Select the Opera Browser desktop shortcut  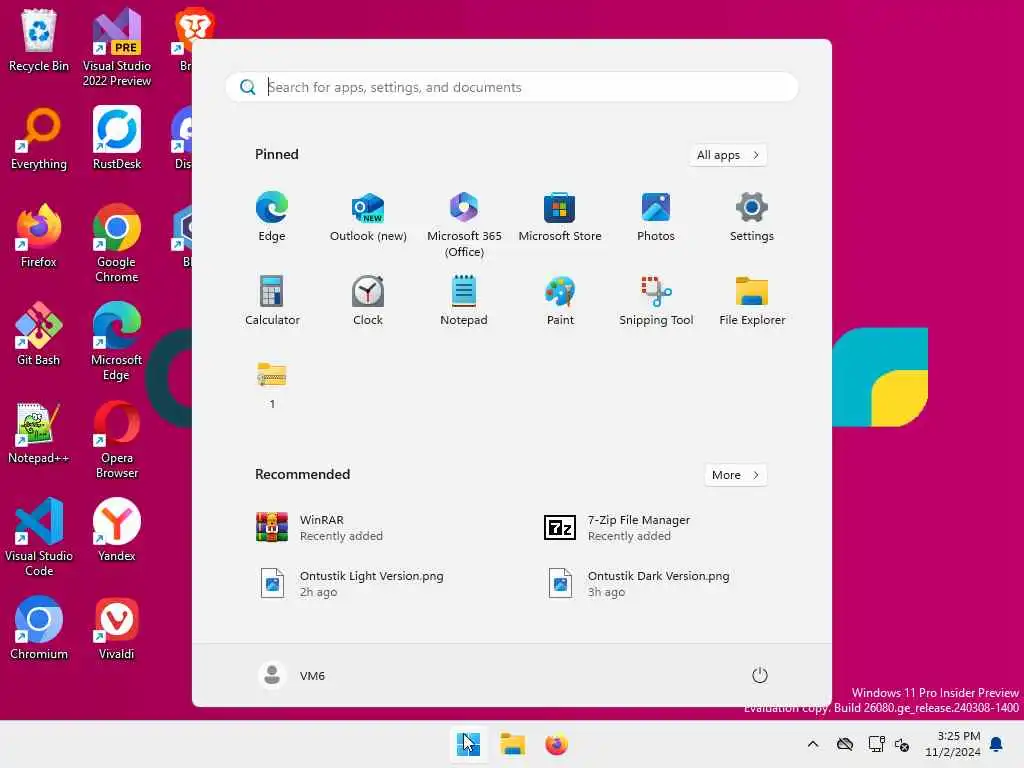(117, 439)
